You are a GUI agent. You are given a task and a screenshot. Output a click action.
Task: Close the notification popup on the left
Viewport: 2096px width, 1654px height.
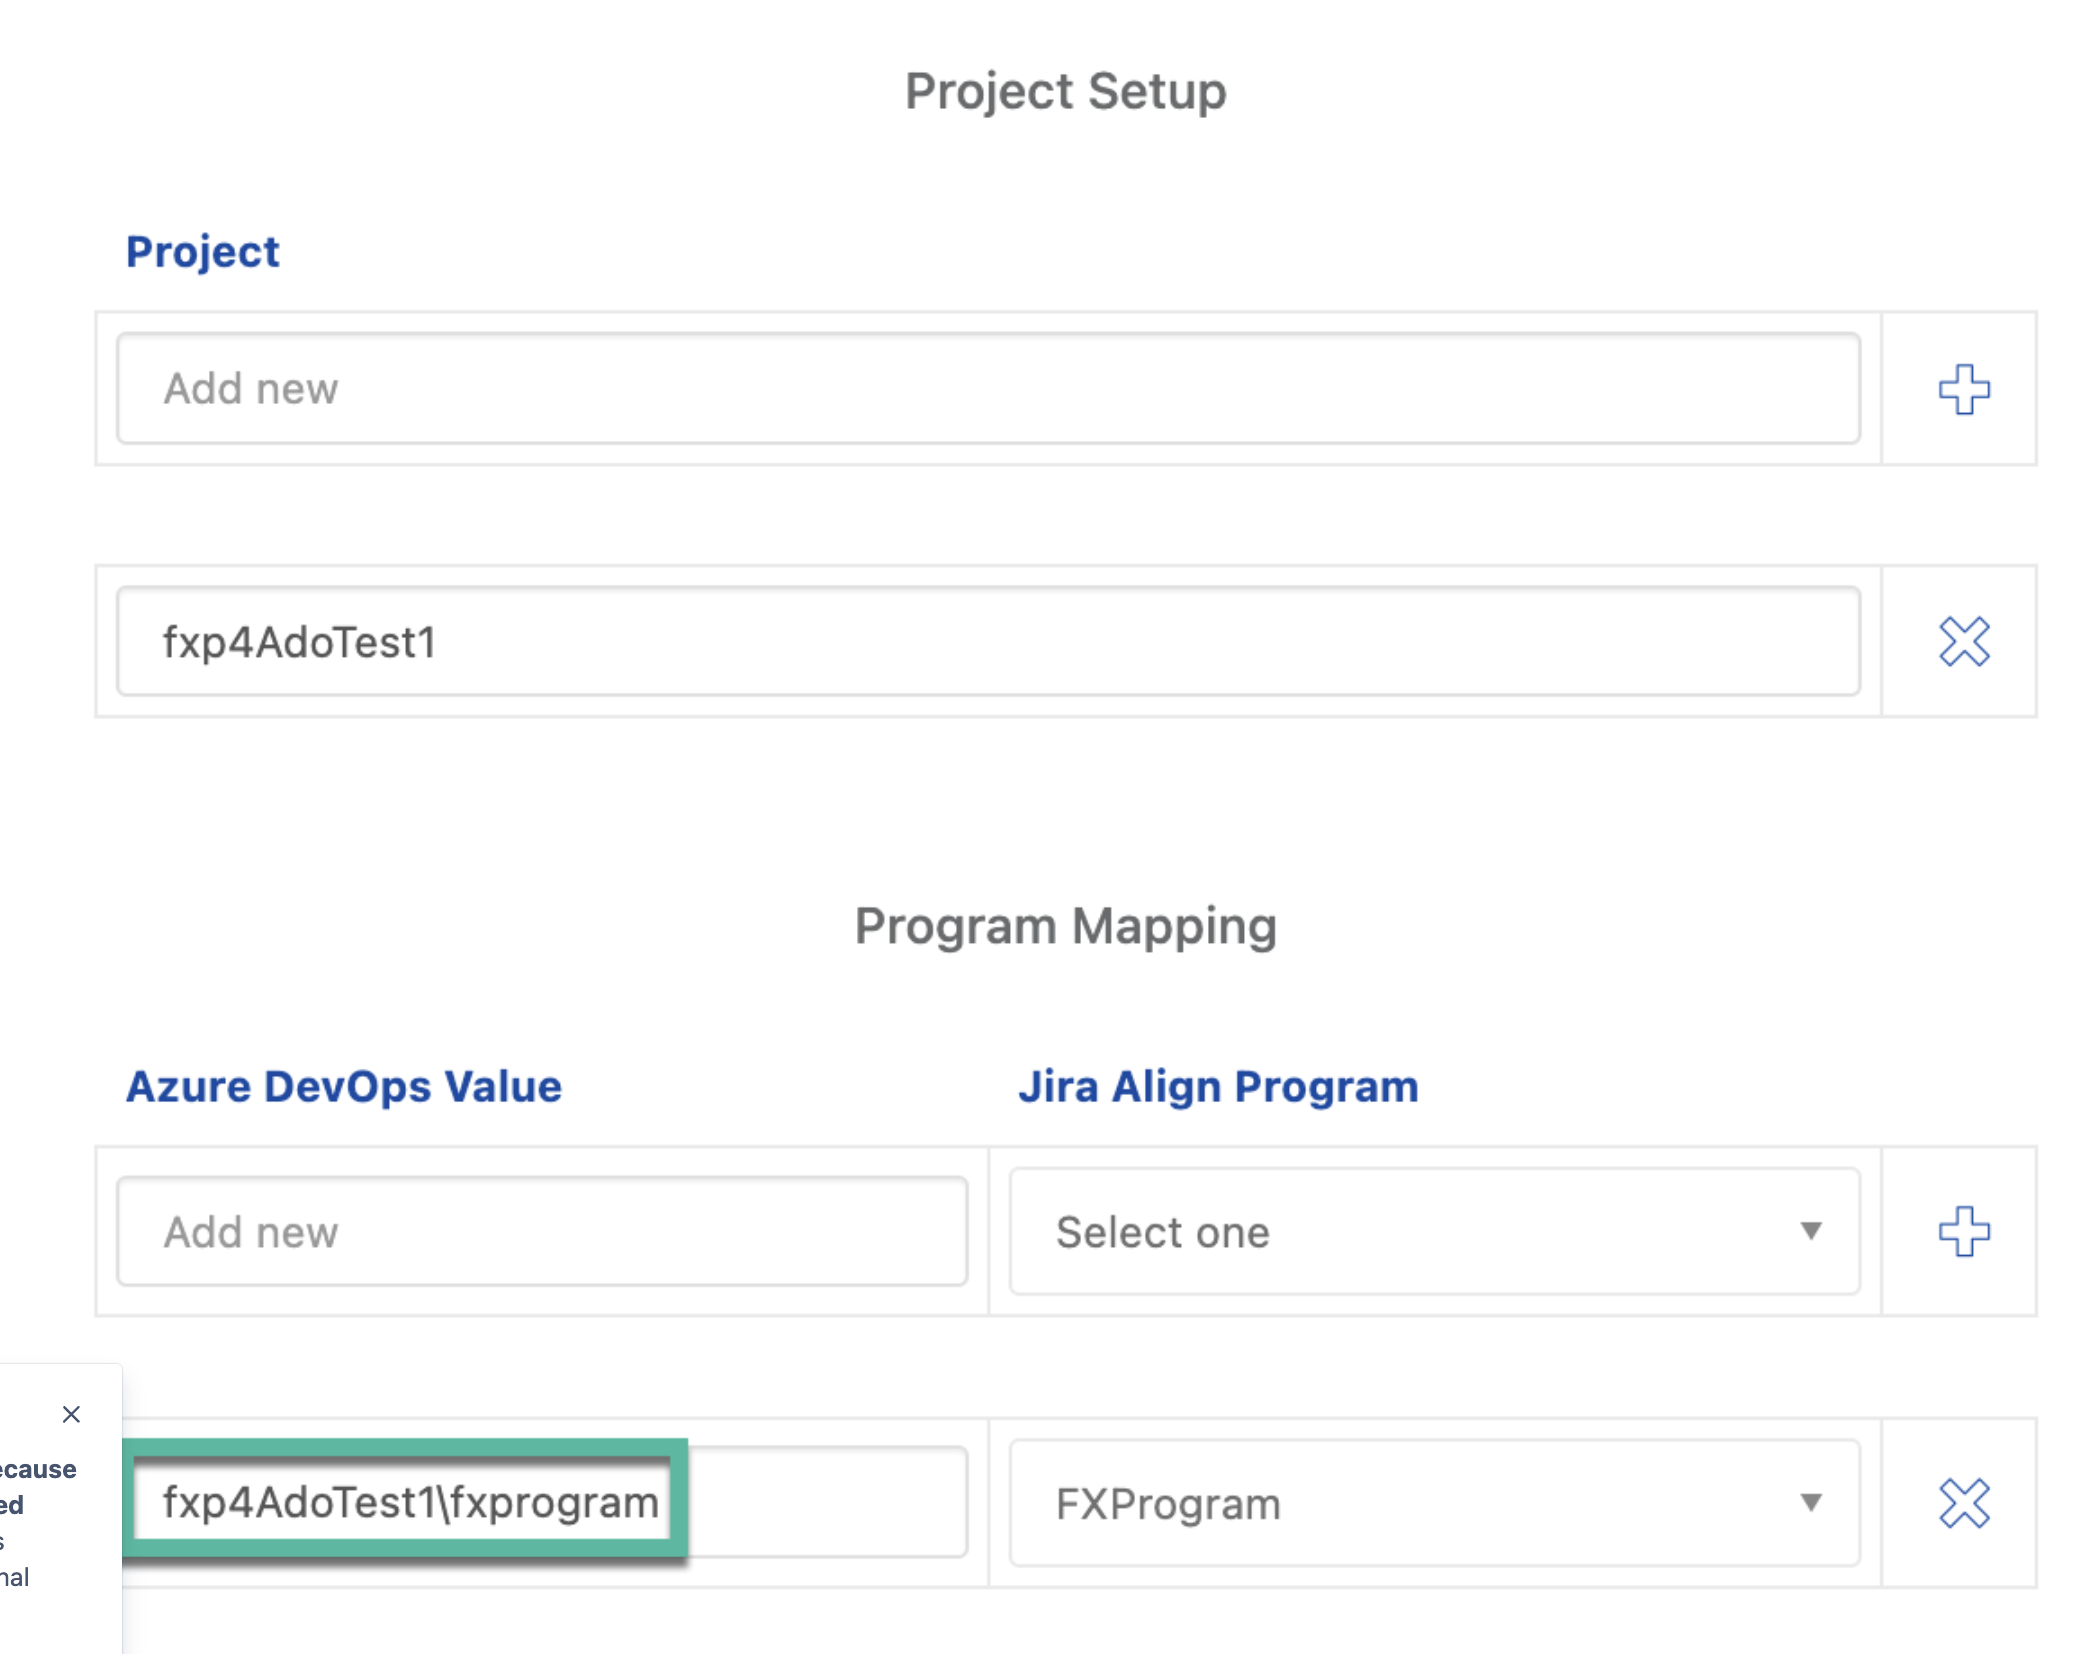(x=71, y=1414)
